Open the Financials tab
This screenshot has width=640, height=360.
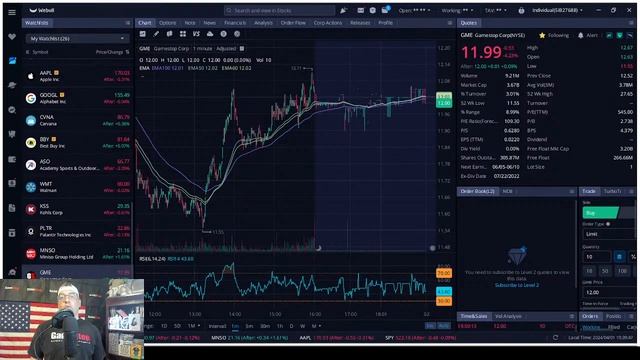pyautogui.click(x=235, y=23)
